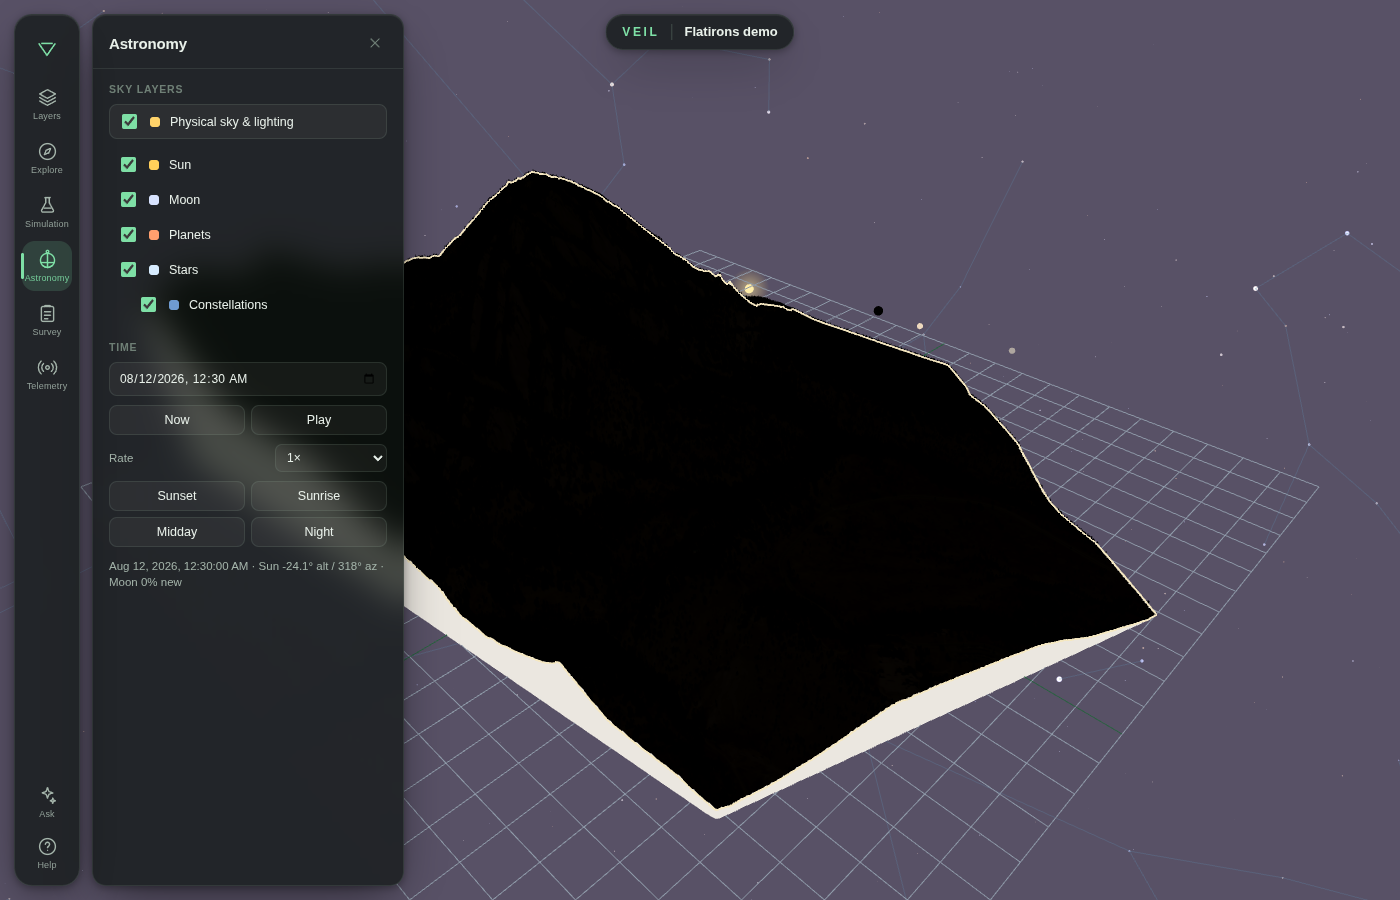The width and height of the screenshot is (1400, 900).
Task: Disable the Stars layer checkbox
Action: pyautogui.click(x=129, y=270)
